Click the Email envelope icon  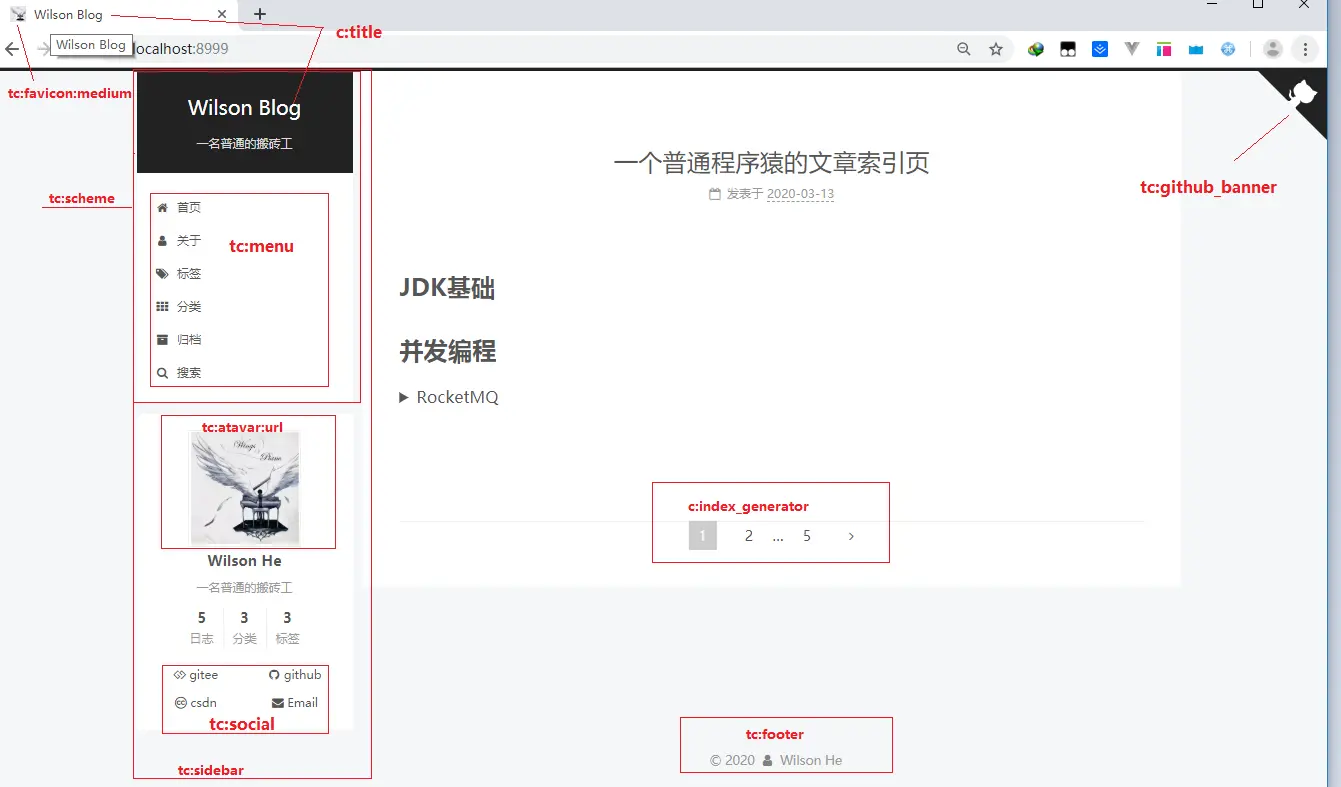click(x=275, y=702)
